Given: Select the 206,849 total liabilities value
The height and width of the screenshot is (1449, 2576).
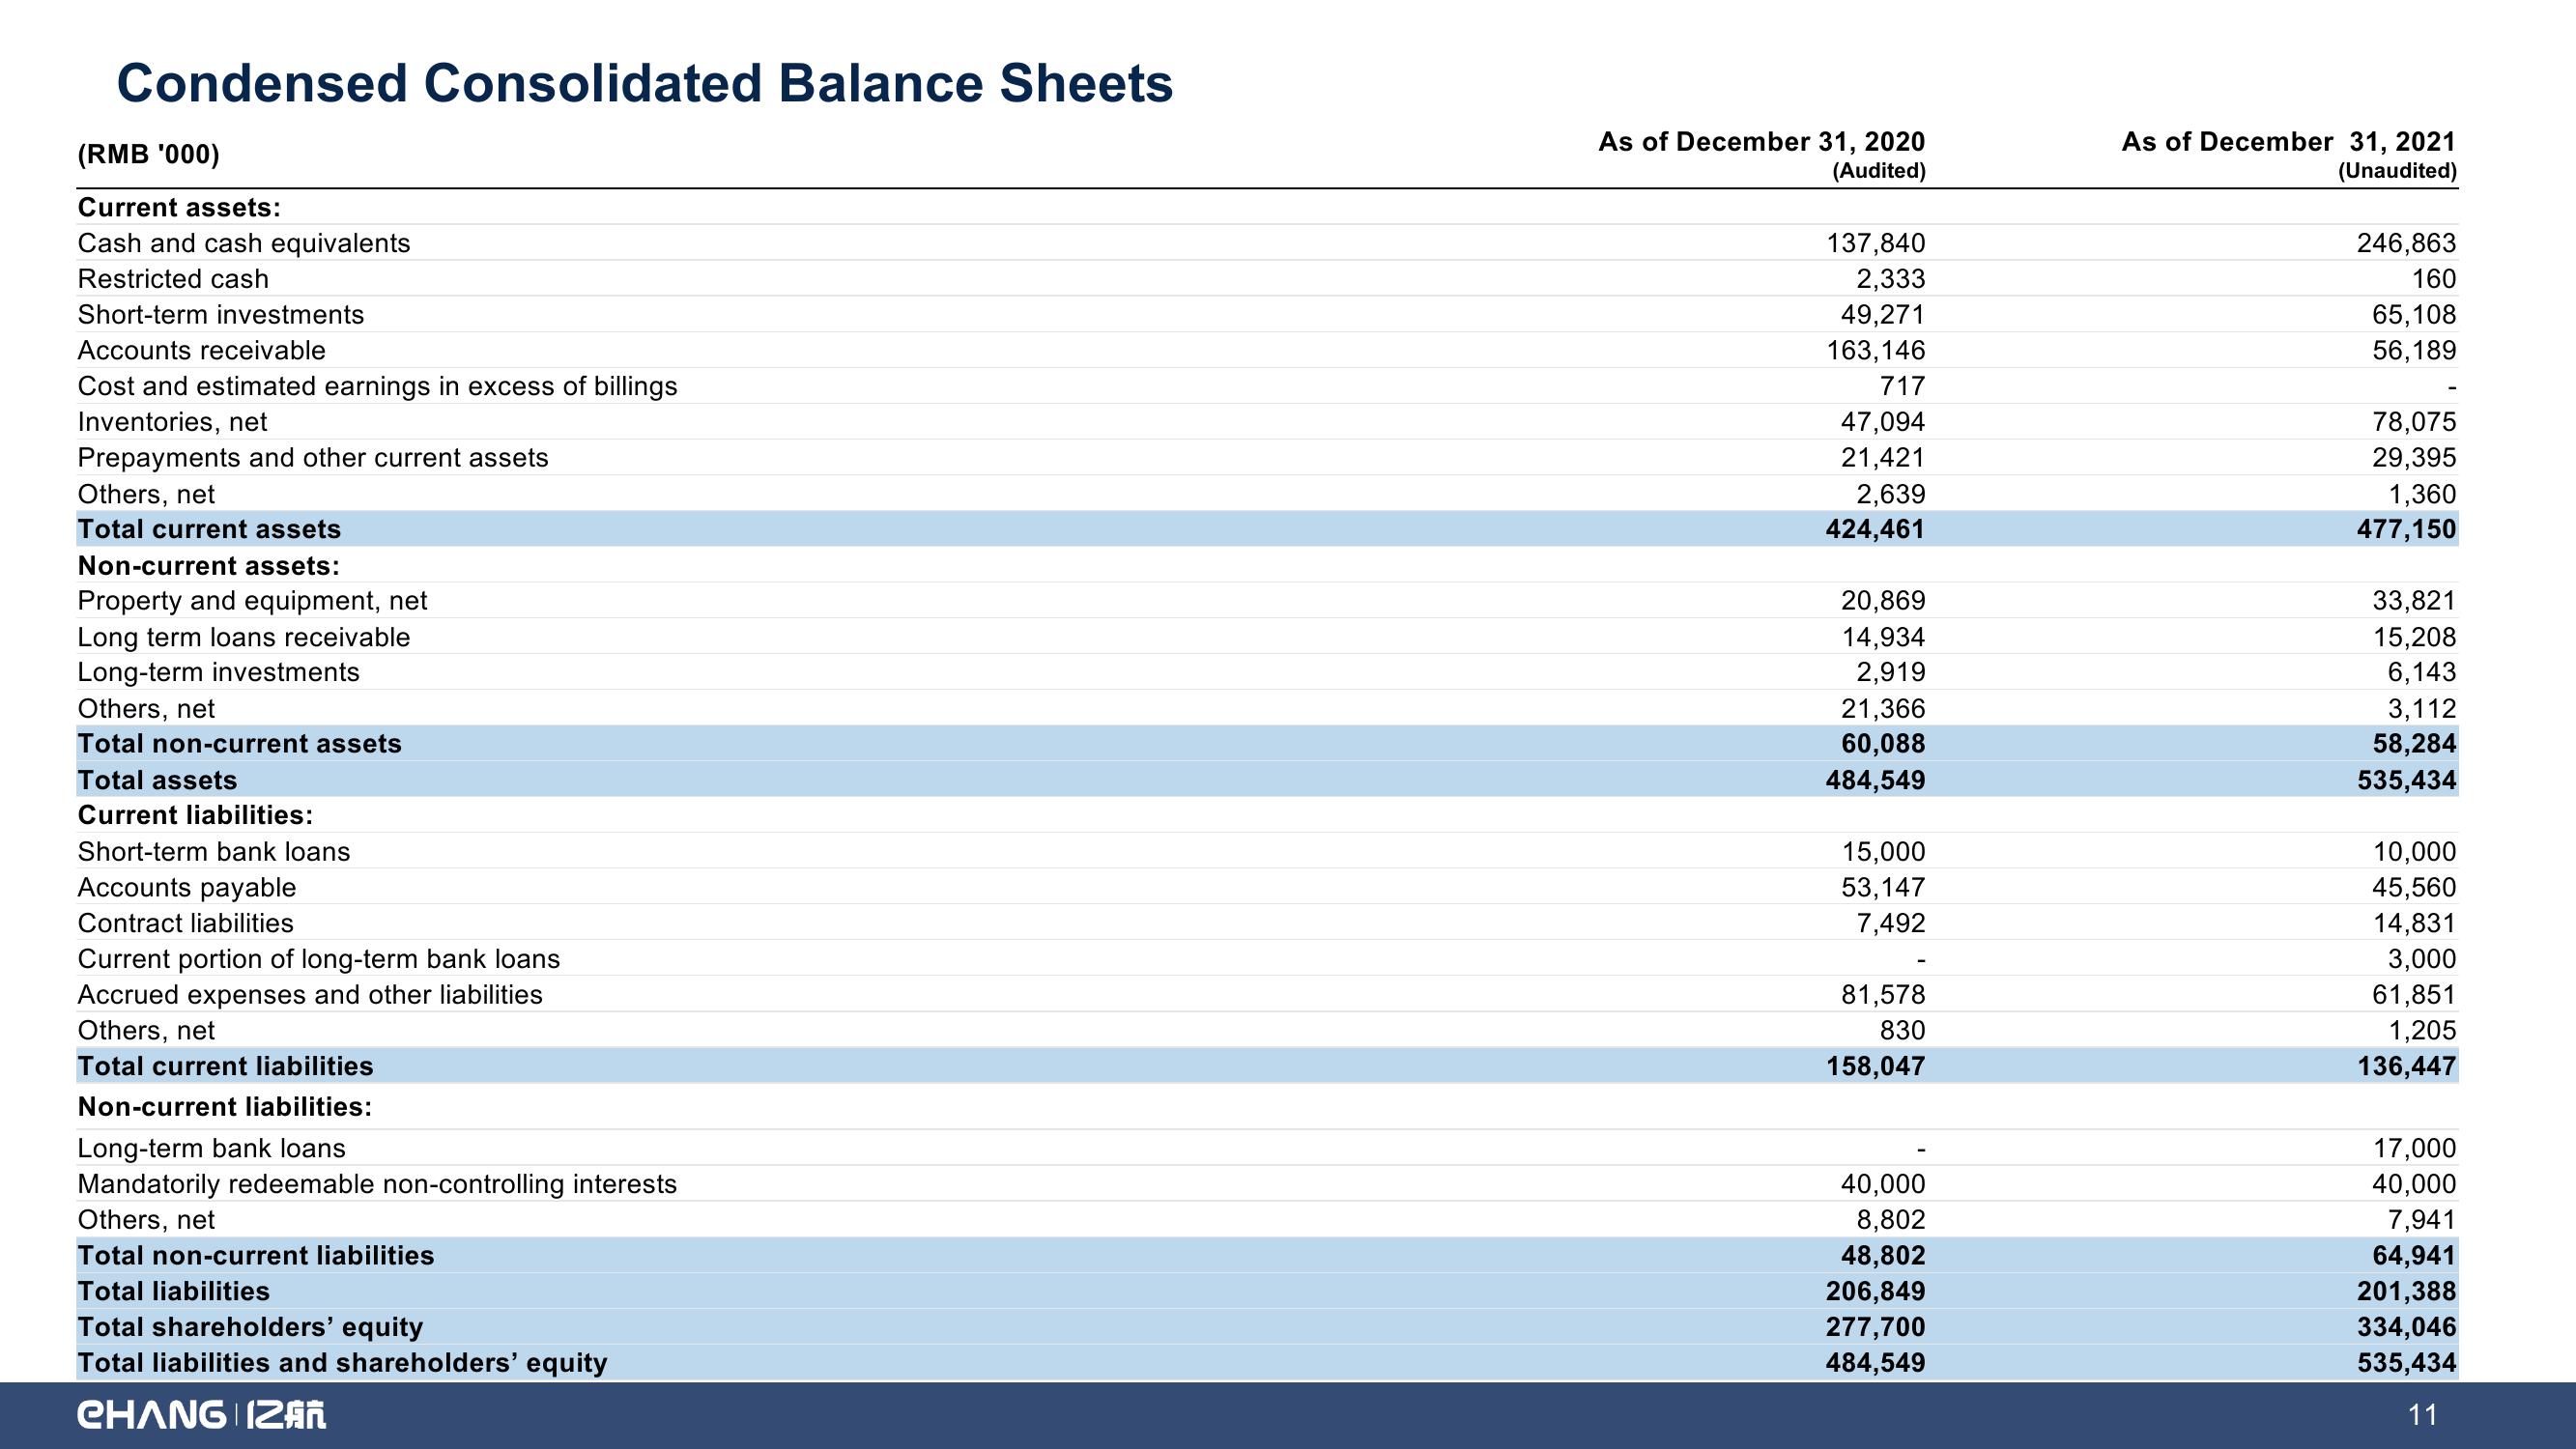Looking at the screenshot, I should pyautogui.click(x=1875, y=1292).
